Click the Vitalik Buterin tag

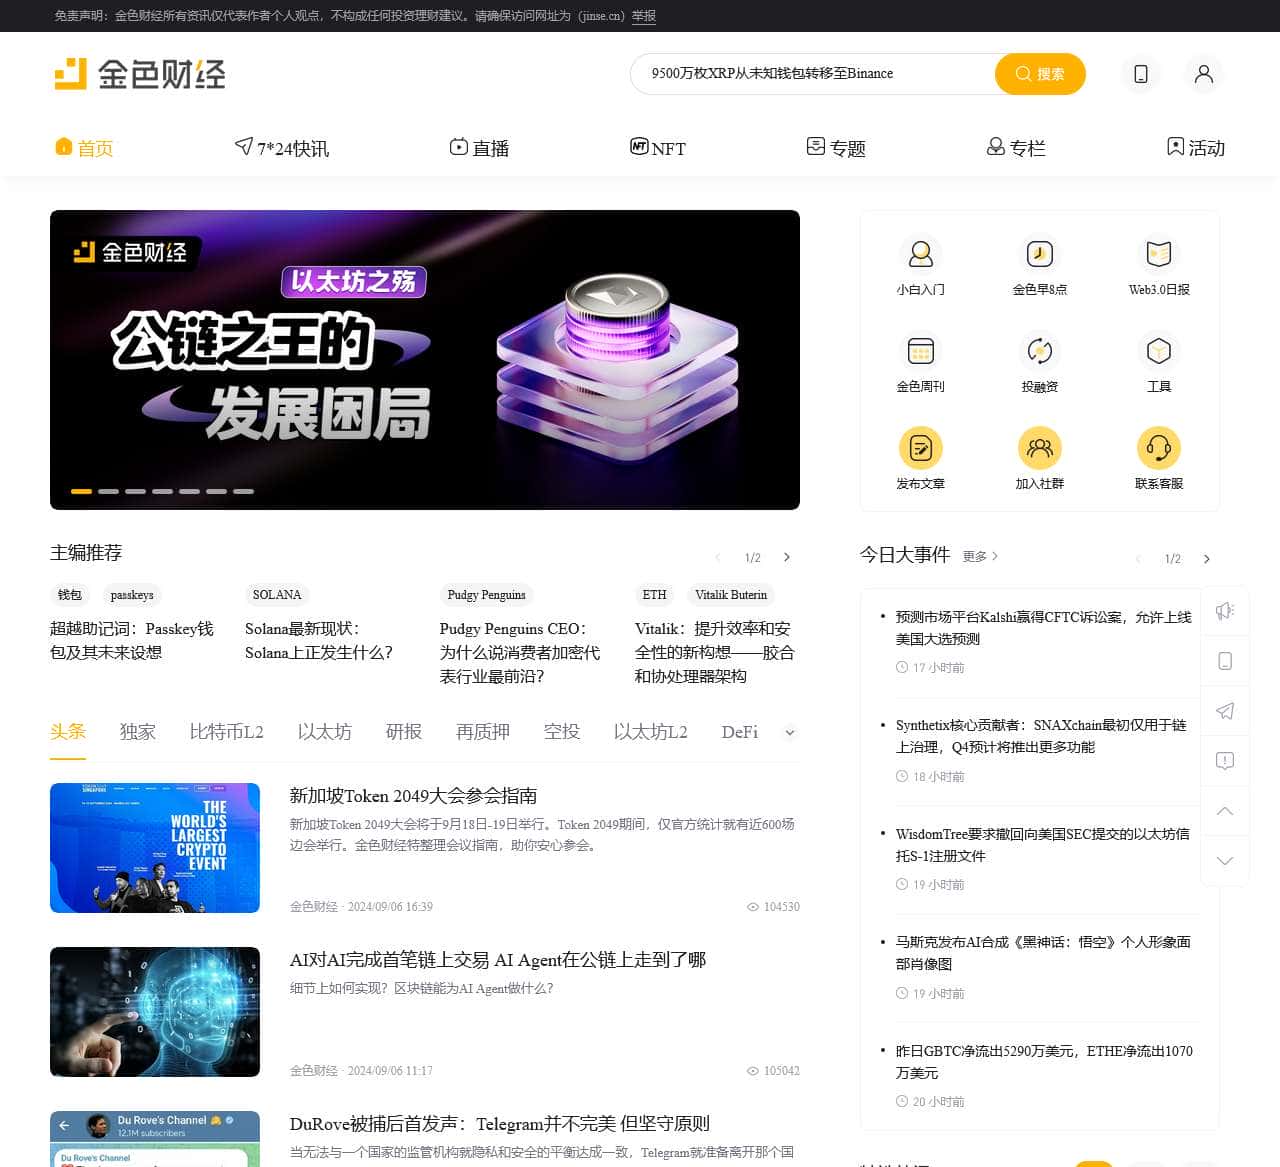click(x=731, y=595)
